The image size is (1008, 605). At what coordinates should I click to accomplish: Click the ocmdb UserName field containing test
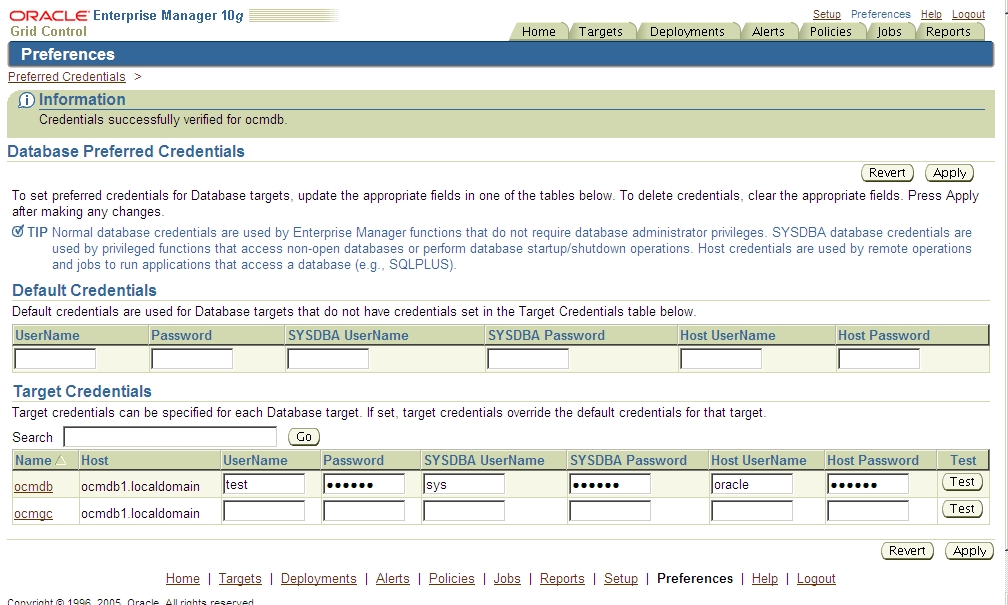click(264, 484)
